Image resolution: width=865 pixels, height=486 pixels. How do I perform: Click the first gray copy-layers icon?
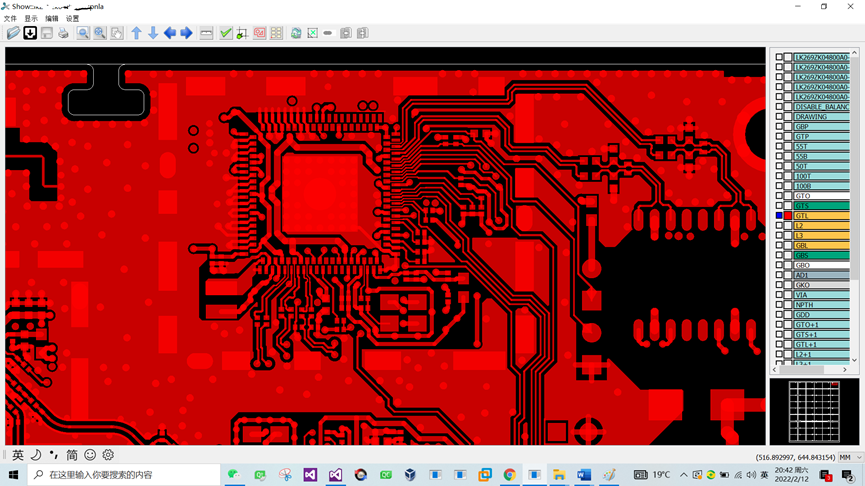coord(346,33)
